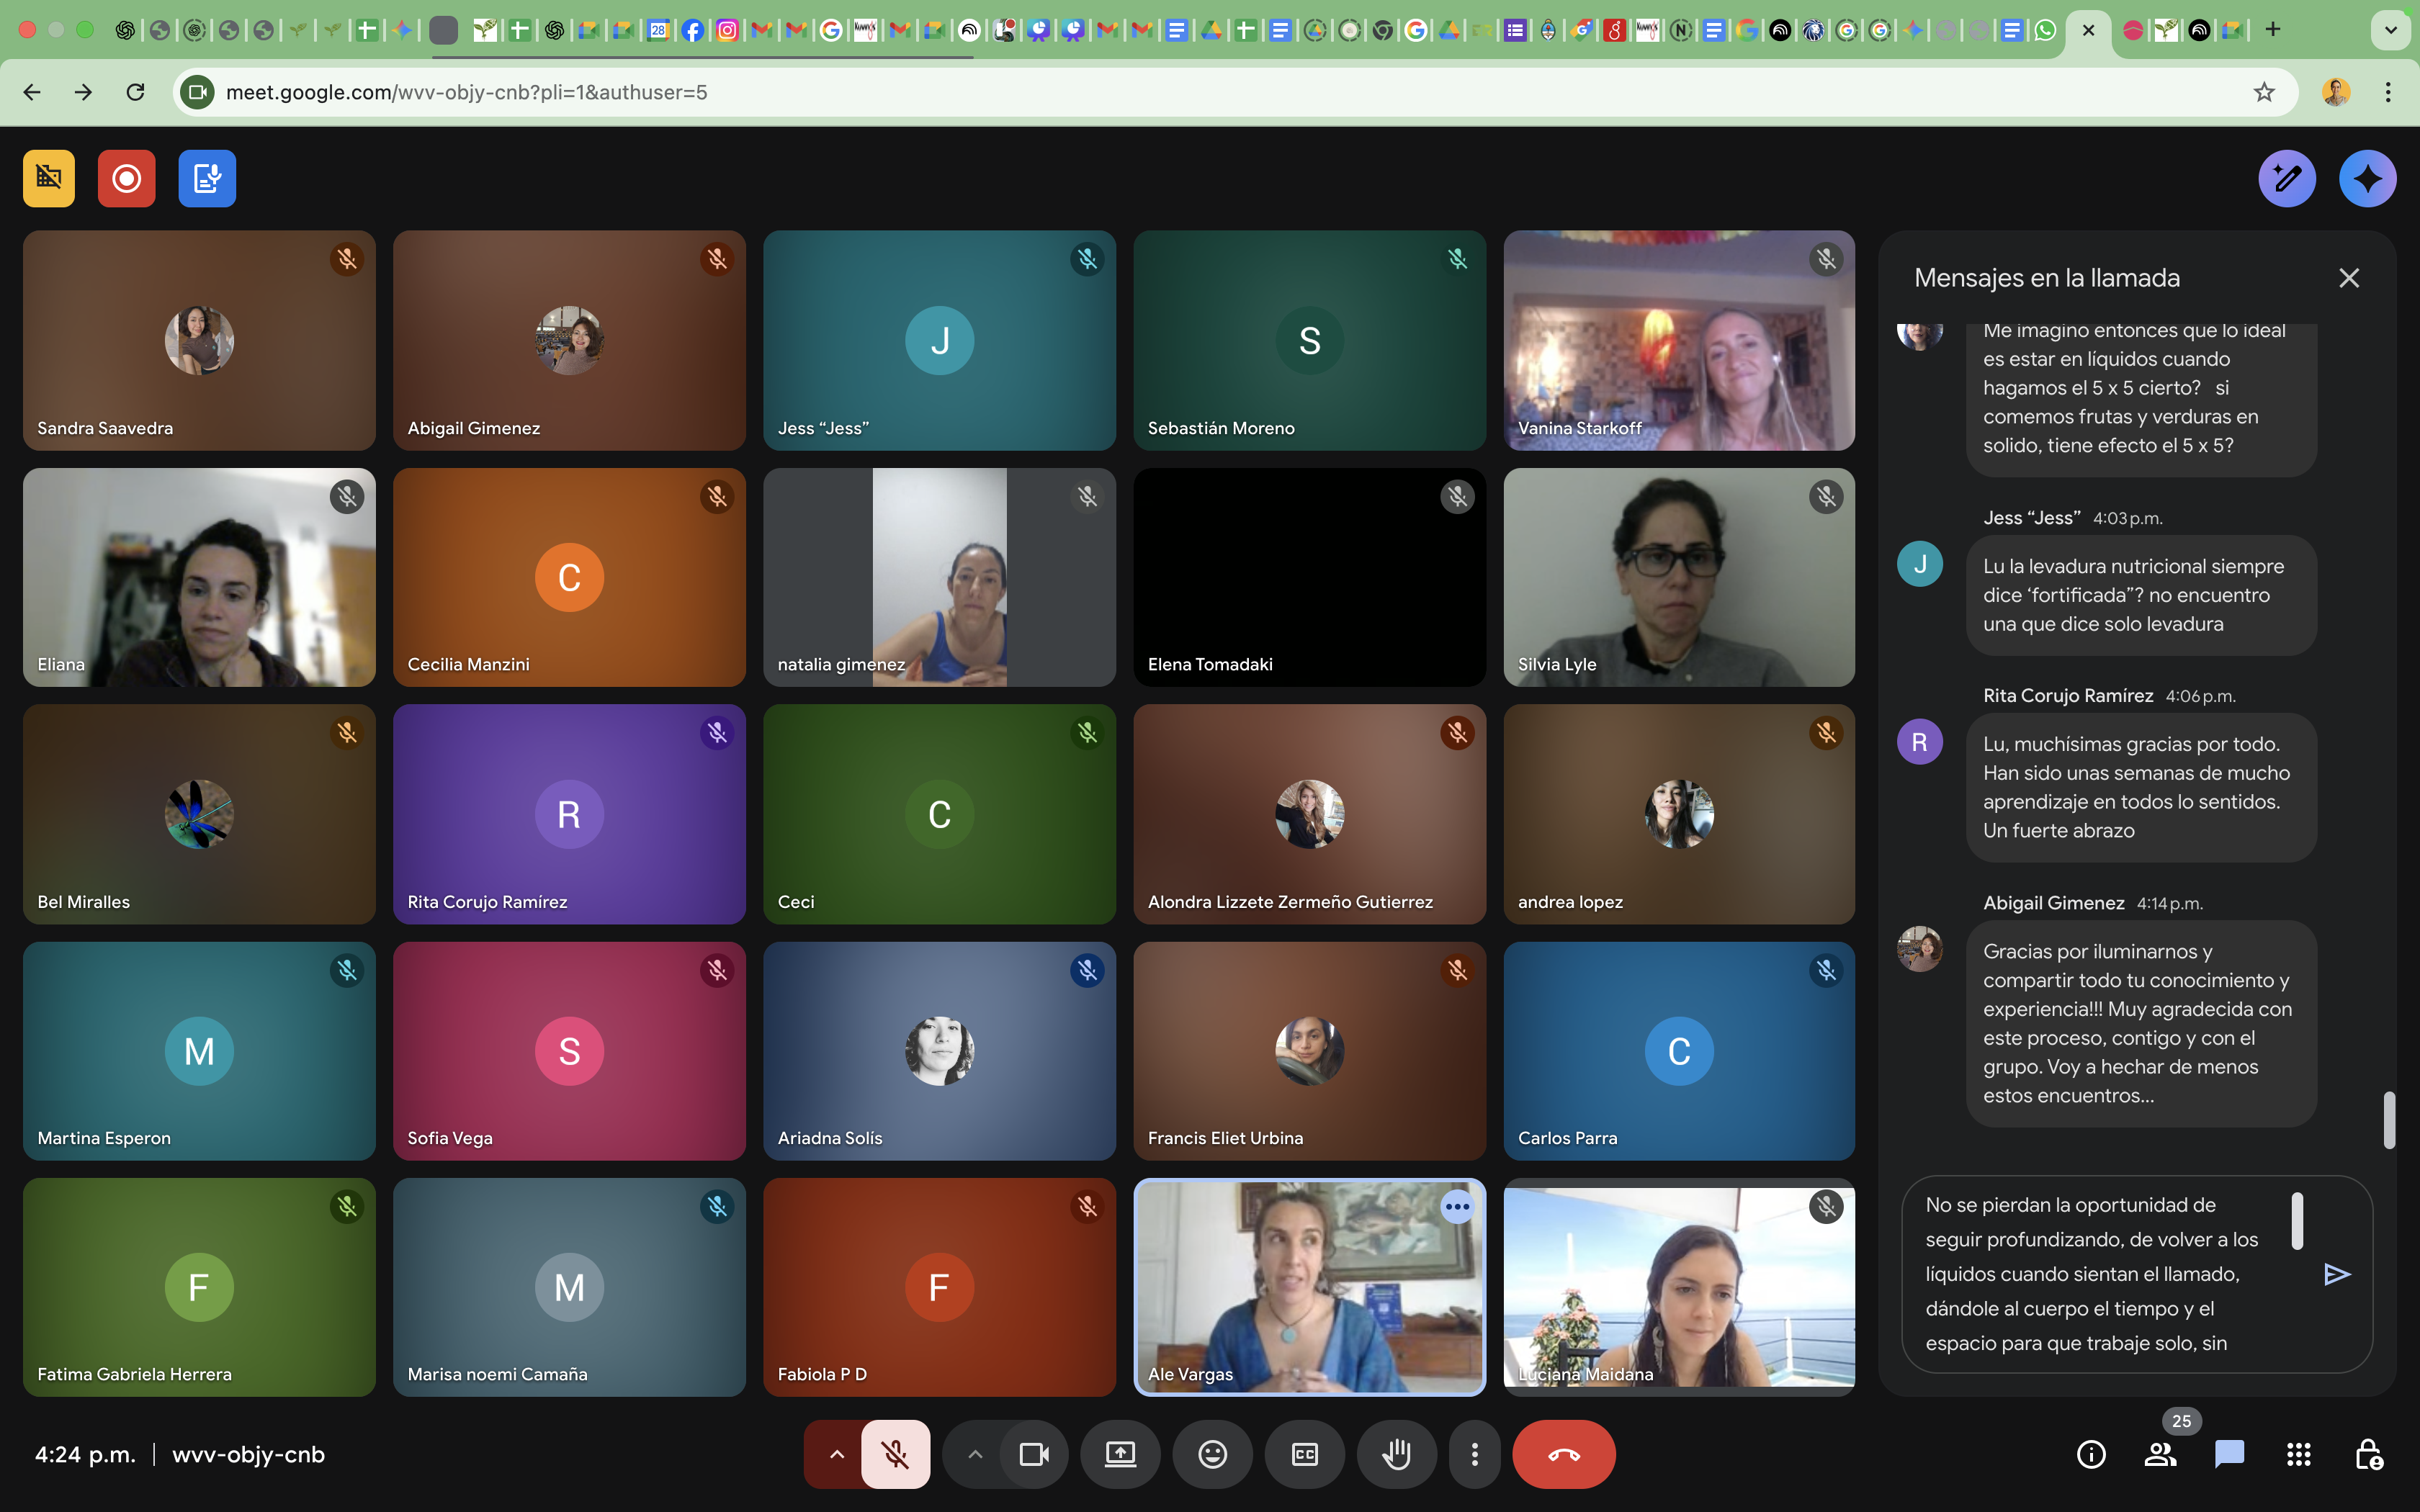The width and height of the screenshot is (2420, 1512).
Task: Open the Chrome profile avatar
Action: [x=2336, y=92]
